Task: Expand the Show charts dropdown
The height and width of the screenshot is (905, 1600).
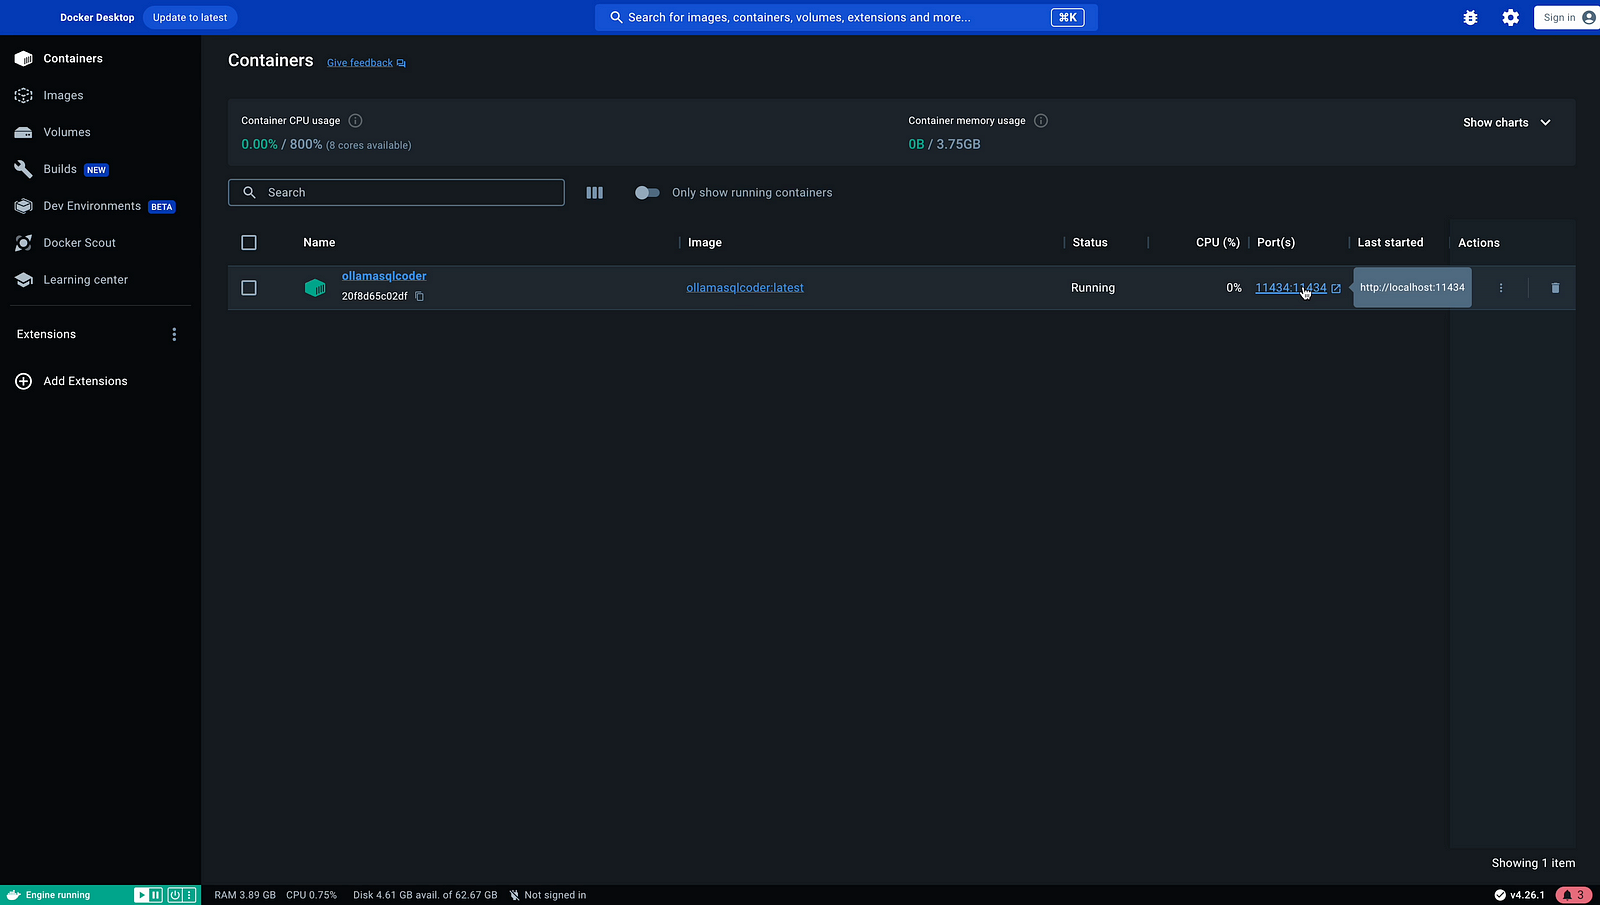Action: pos(1506,123)
